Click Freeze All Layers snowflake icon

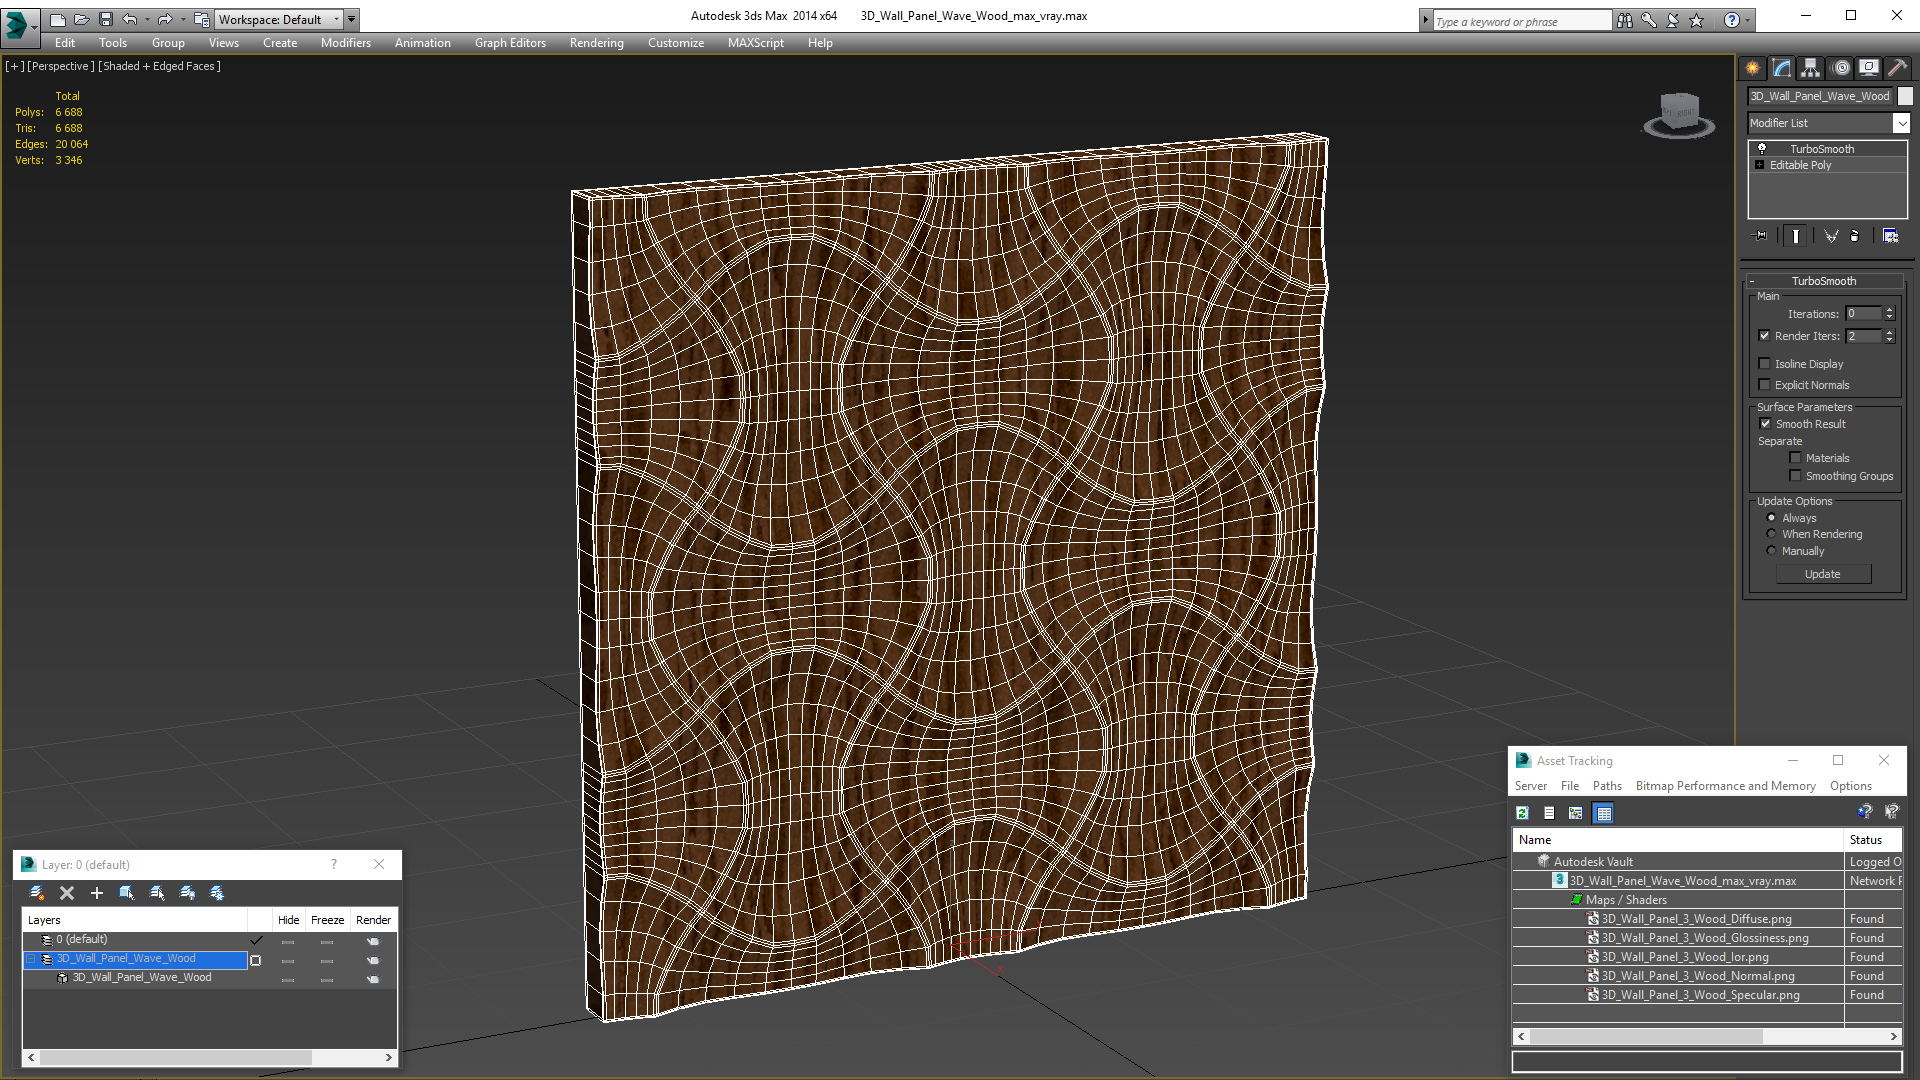click(217, 893)
